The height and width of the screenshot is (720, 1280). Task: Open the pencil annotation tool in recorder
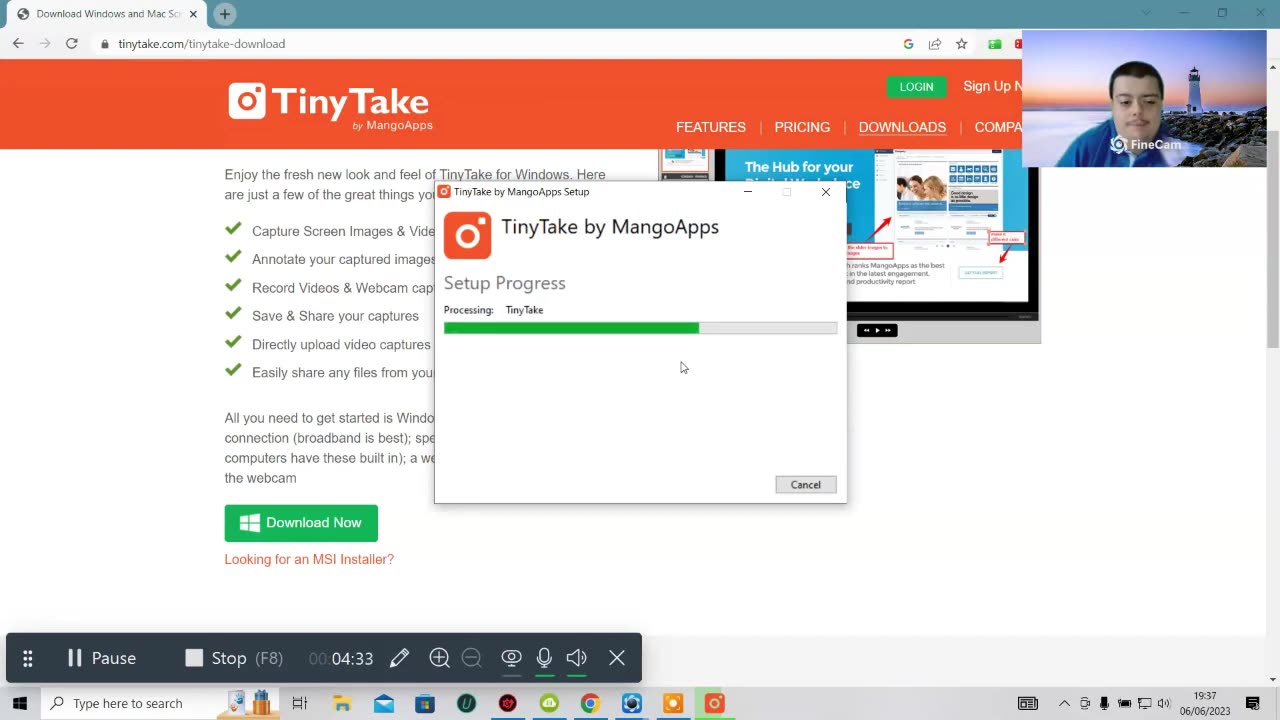click(x=399, y=658)
